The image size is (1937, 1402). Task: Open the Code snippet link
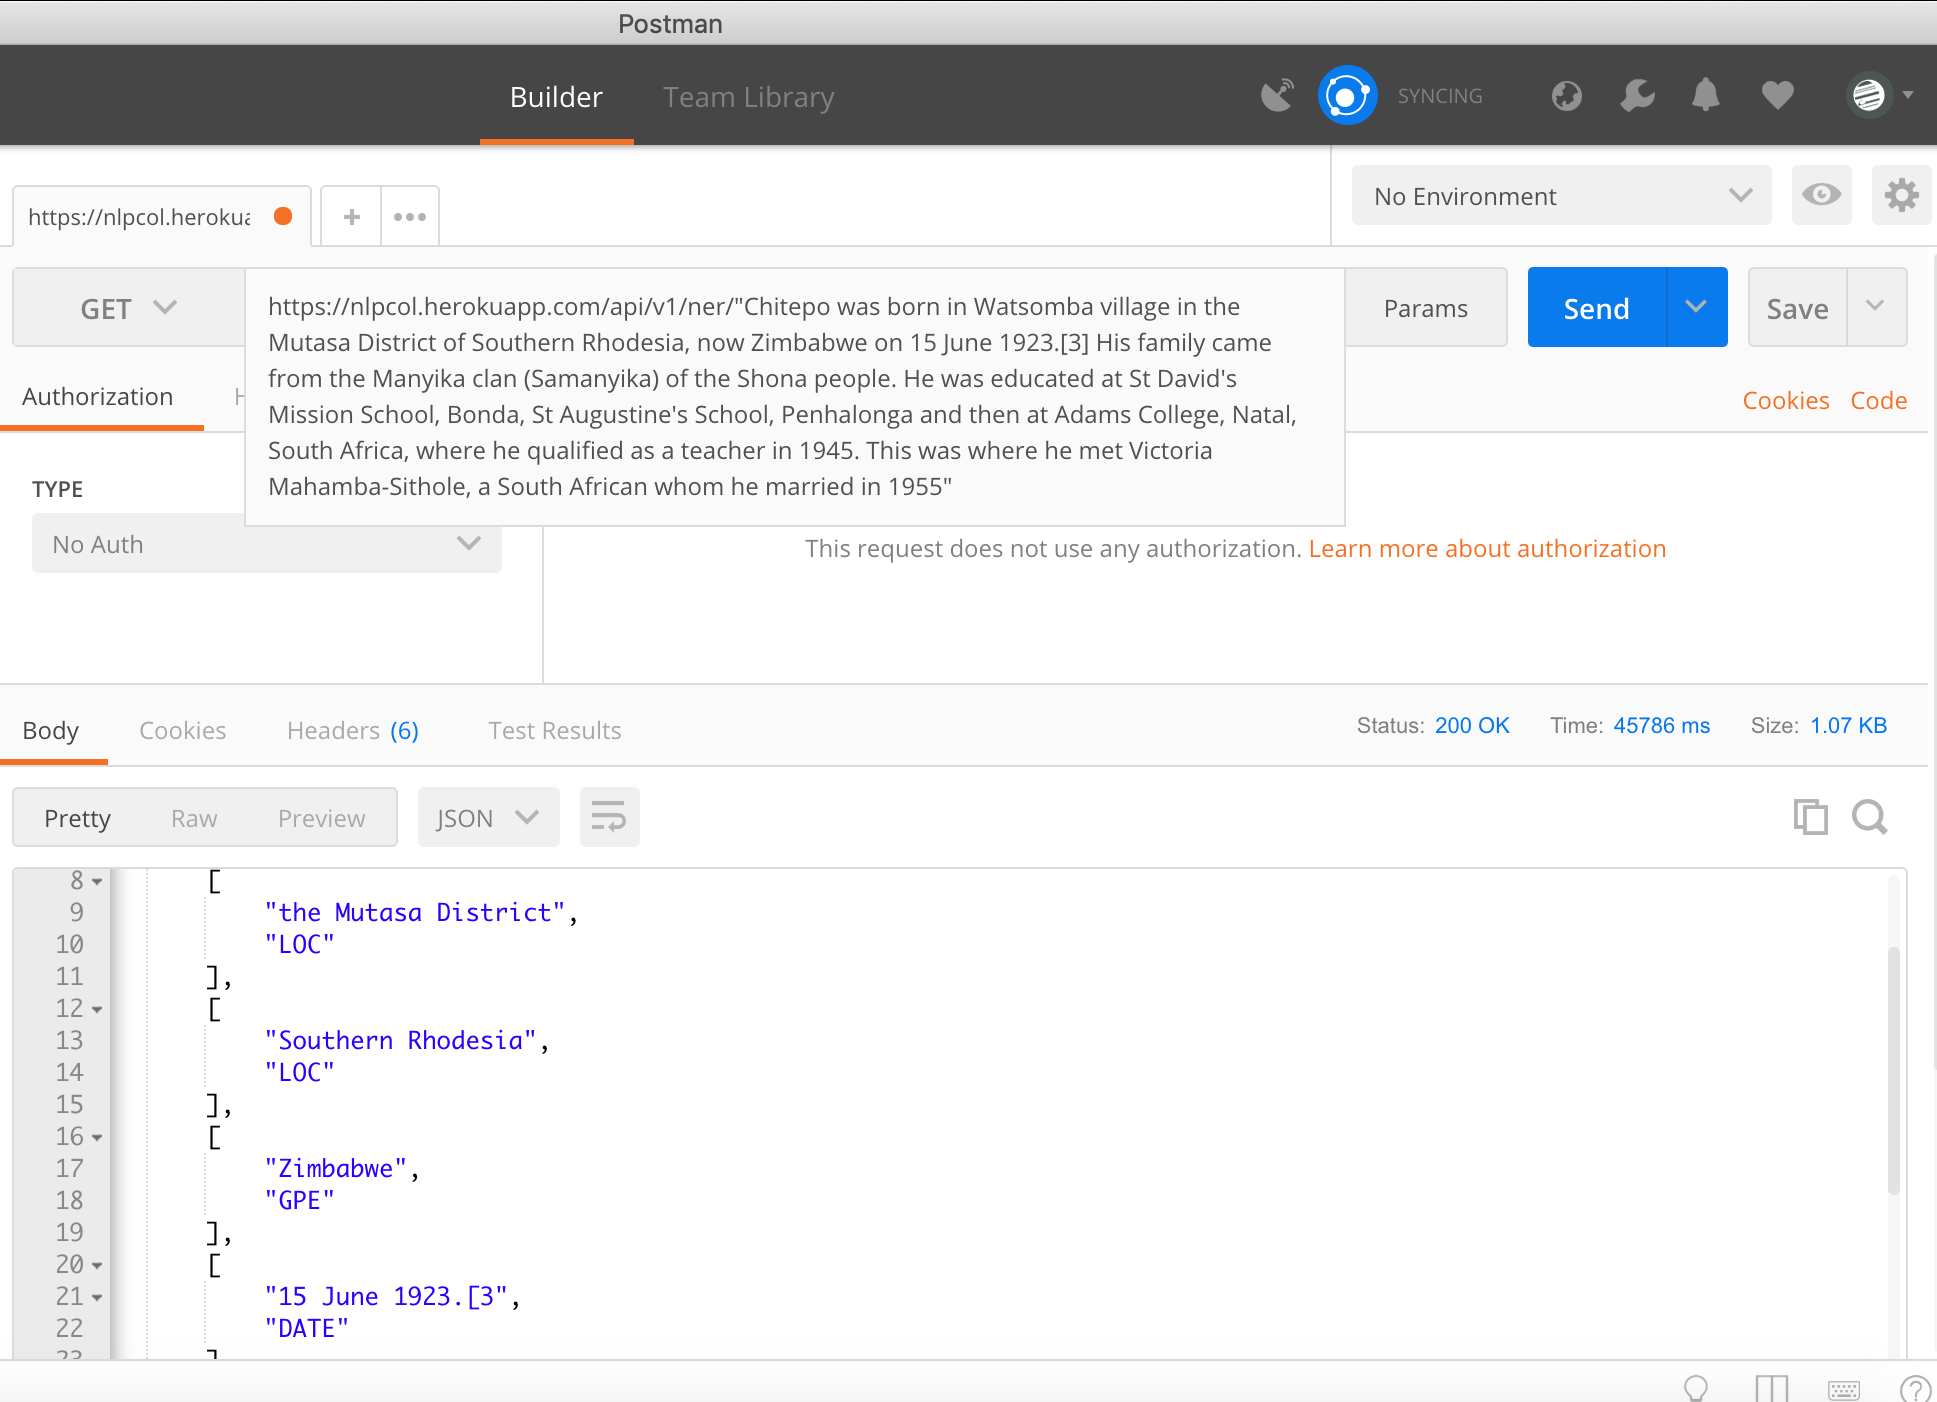click(1879, 400)
